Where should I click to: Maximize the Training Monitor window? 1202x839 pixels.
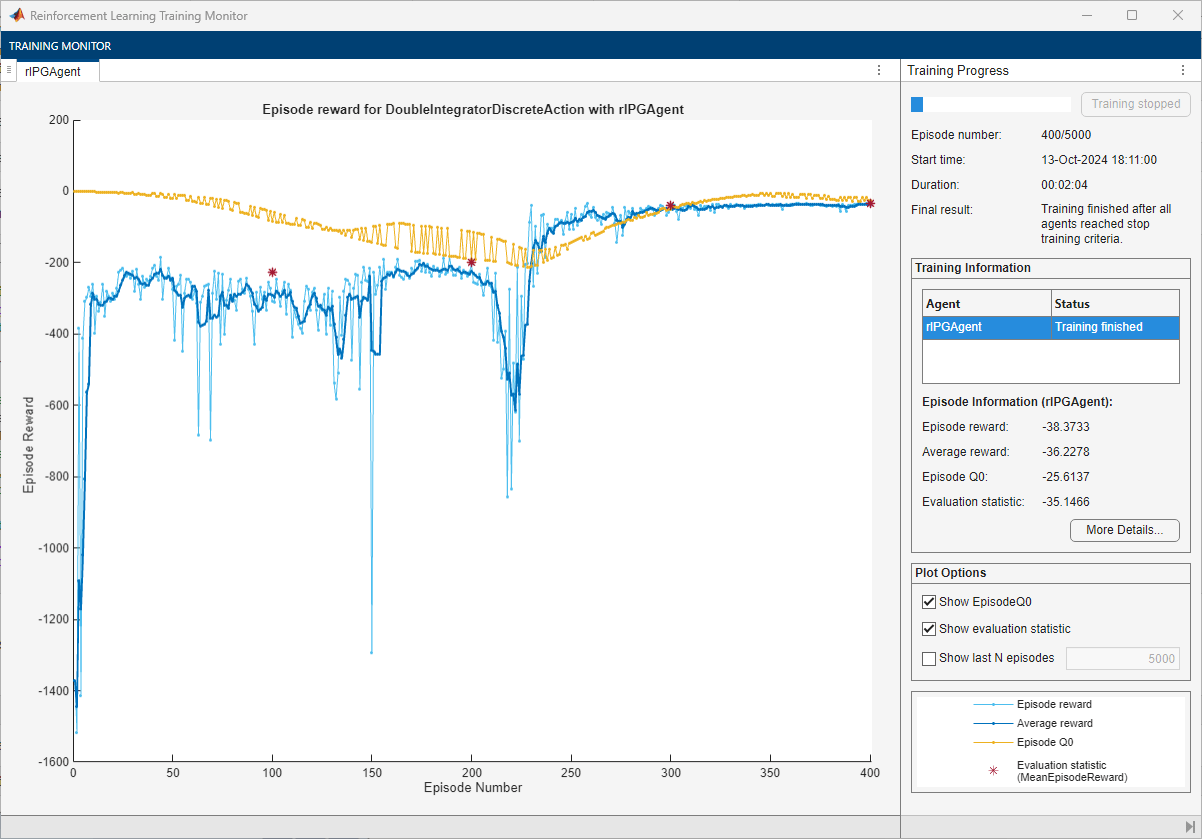click(1131, 16)
